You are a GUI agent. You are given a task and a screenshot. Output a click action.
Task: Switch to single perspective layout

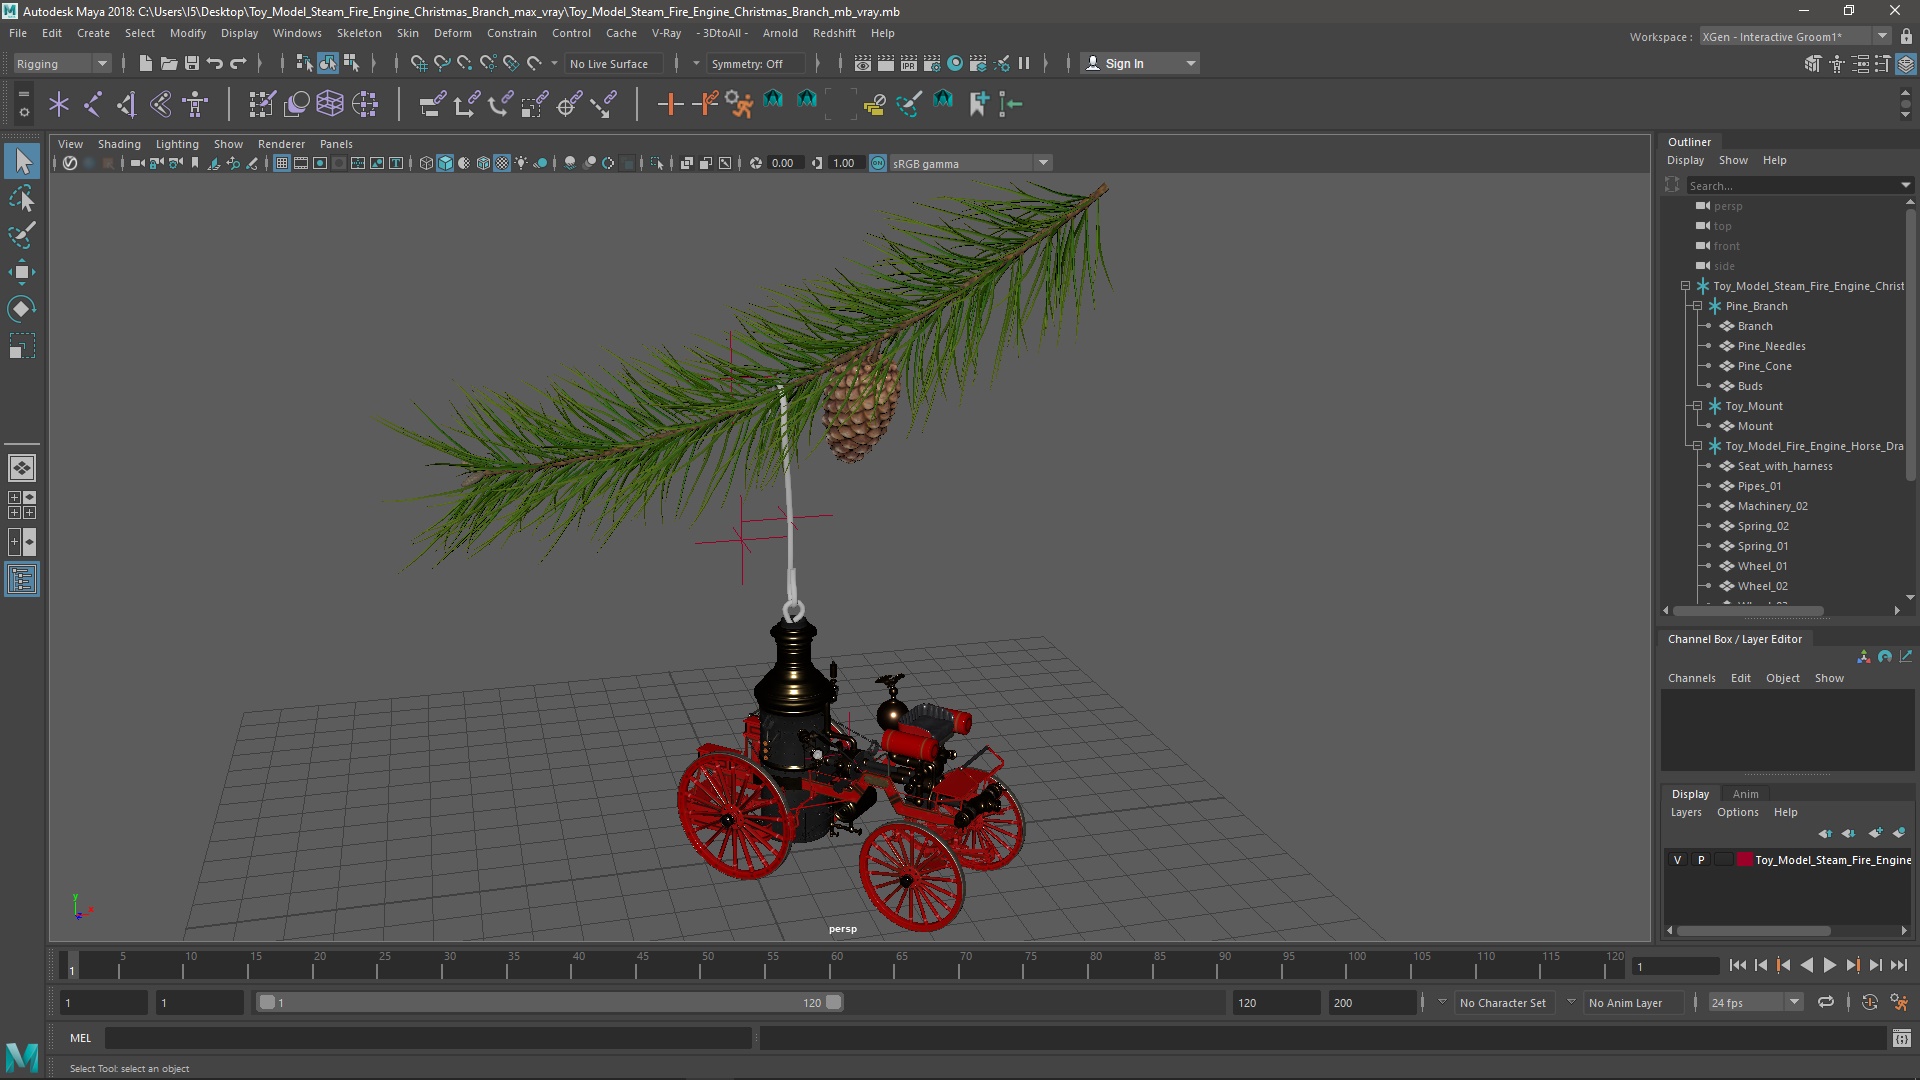[22, 467]
